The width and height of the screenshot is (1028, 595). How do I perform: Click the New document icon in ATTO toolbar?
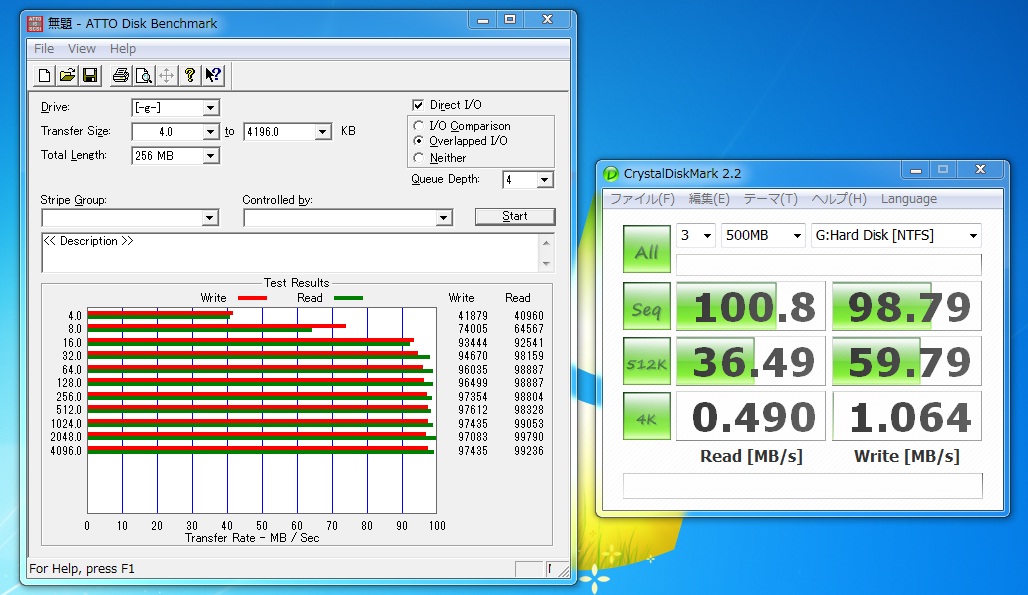click(44, 76)
